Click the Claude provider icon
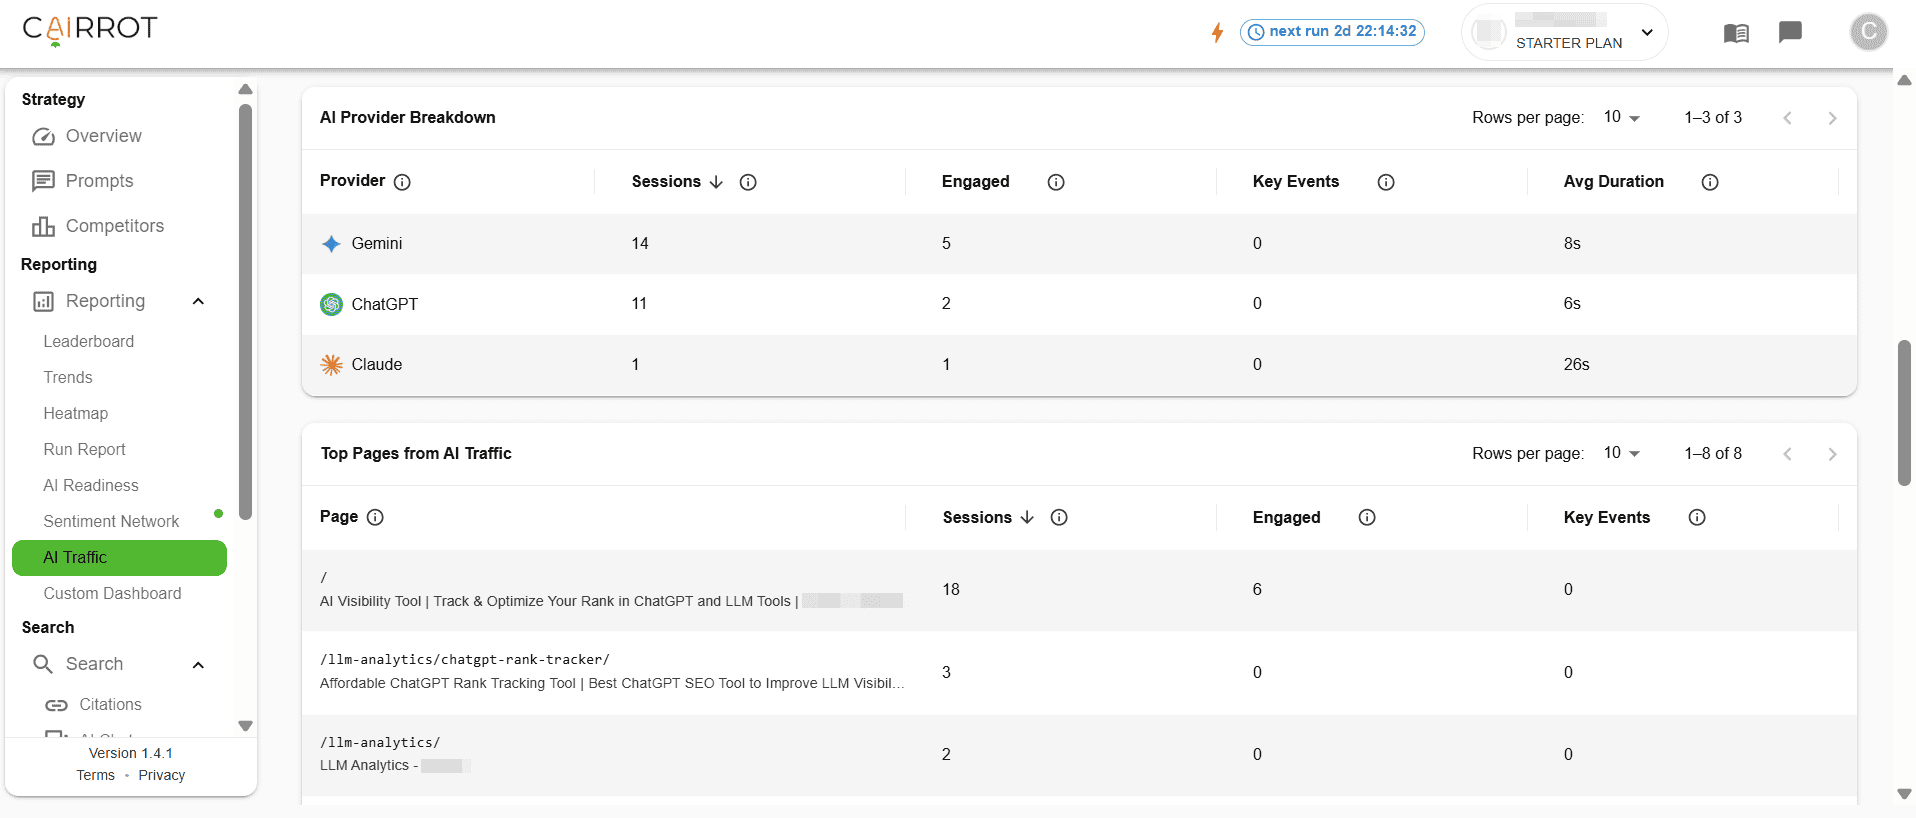 [x=331, y=365]
